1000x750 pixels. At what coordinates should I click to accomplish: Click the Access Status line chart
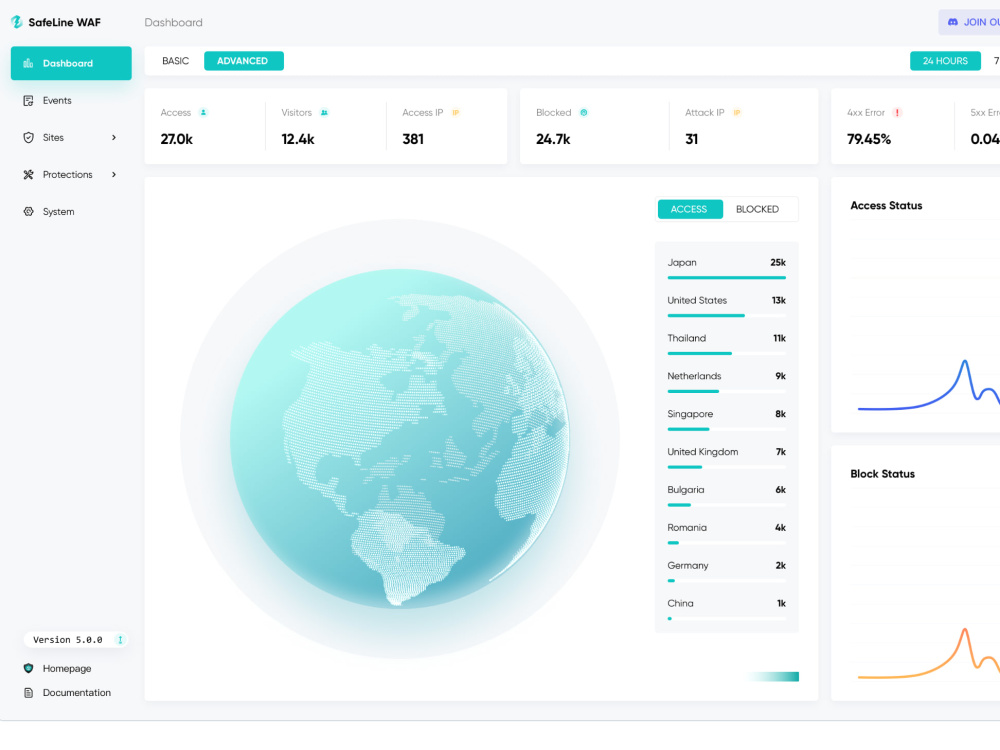click(x=929, y=385)
